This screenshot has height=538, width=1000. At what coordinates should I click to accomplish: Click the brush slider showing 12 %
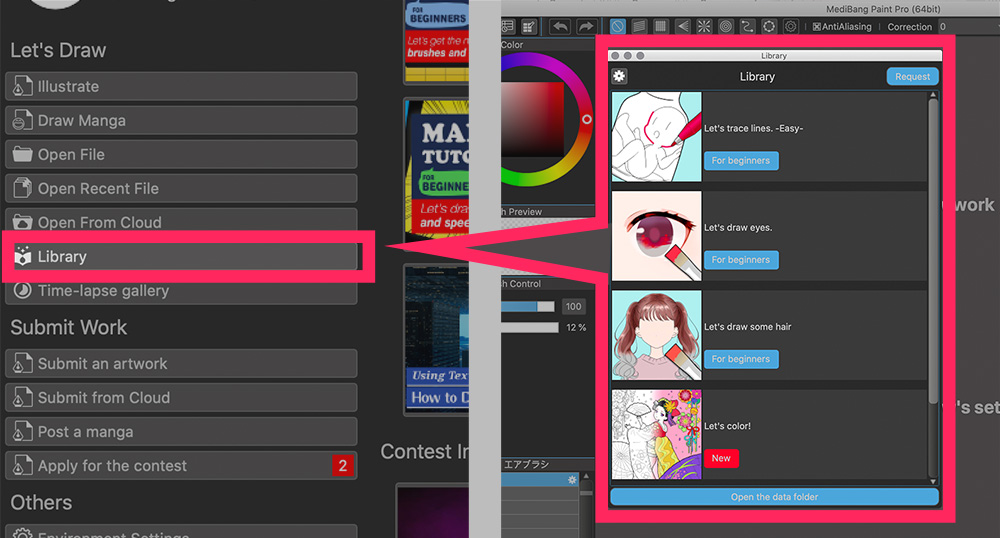529,328
